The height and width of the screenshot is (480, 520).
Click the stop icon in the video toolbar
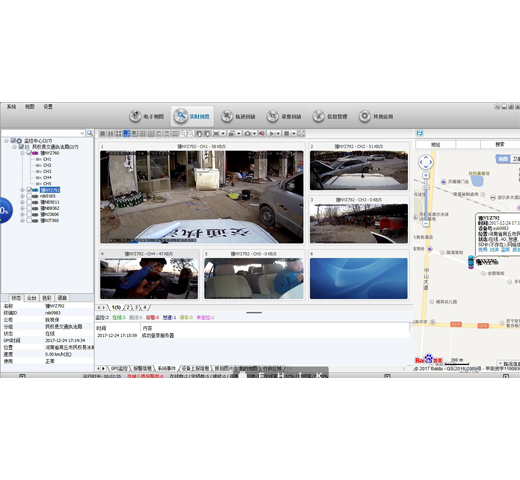(x=286, y=133)
